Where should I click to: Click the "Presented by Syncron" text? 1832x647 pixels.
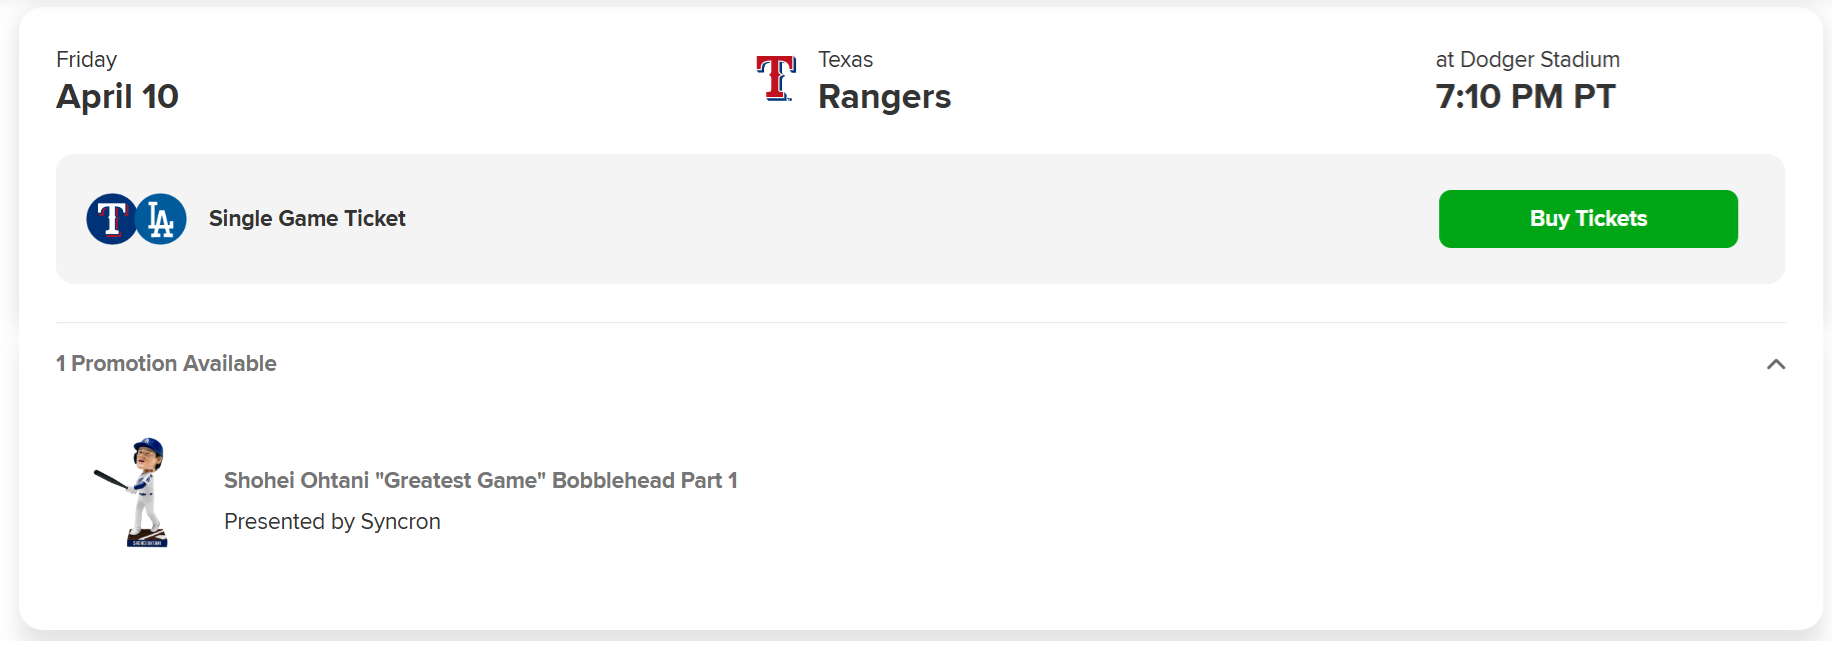point(332,522)
